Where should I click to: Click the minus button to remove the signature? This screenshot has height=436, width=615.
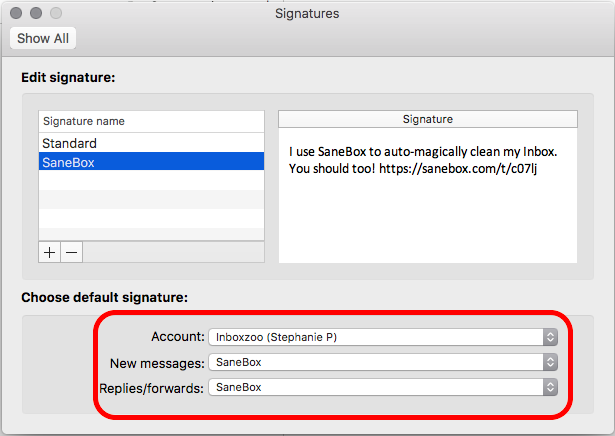(x=71, y=253)
